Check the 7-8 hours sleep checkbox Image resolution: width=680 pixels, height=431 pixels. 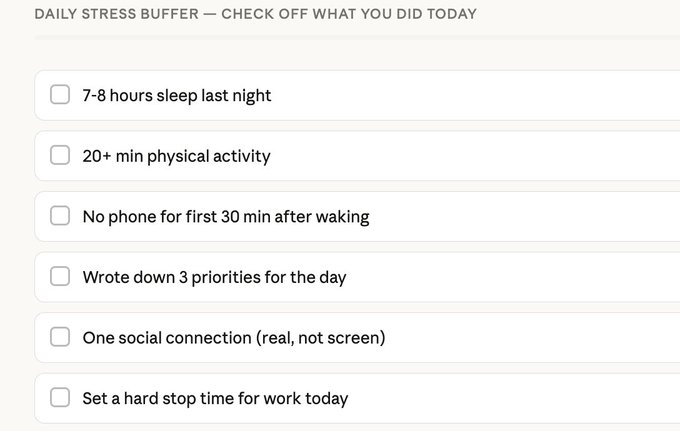click(60, 95)
